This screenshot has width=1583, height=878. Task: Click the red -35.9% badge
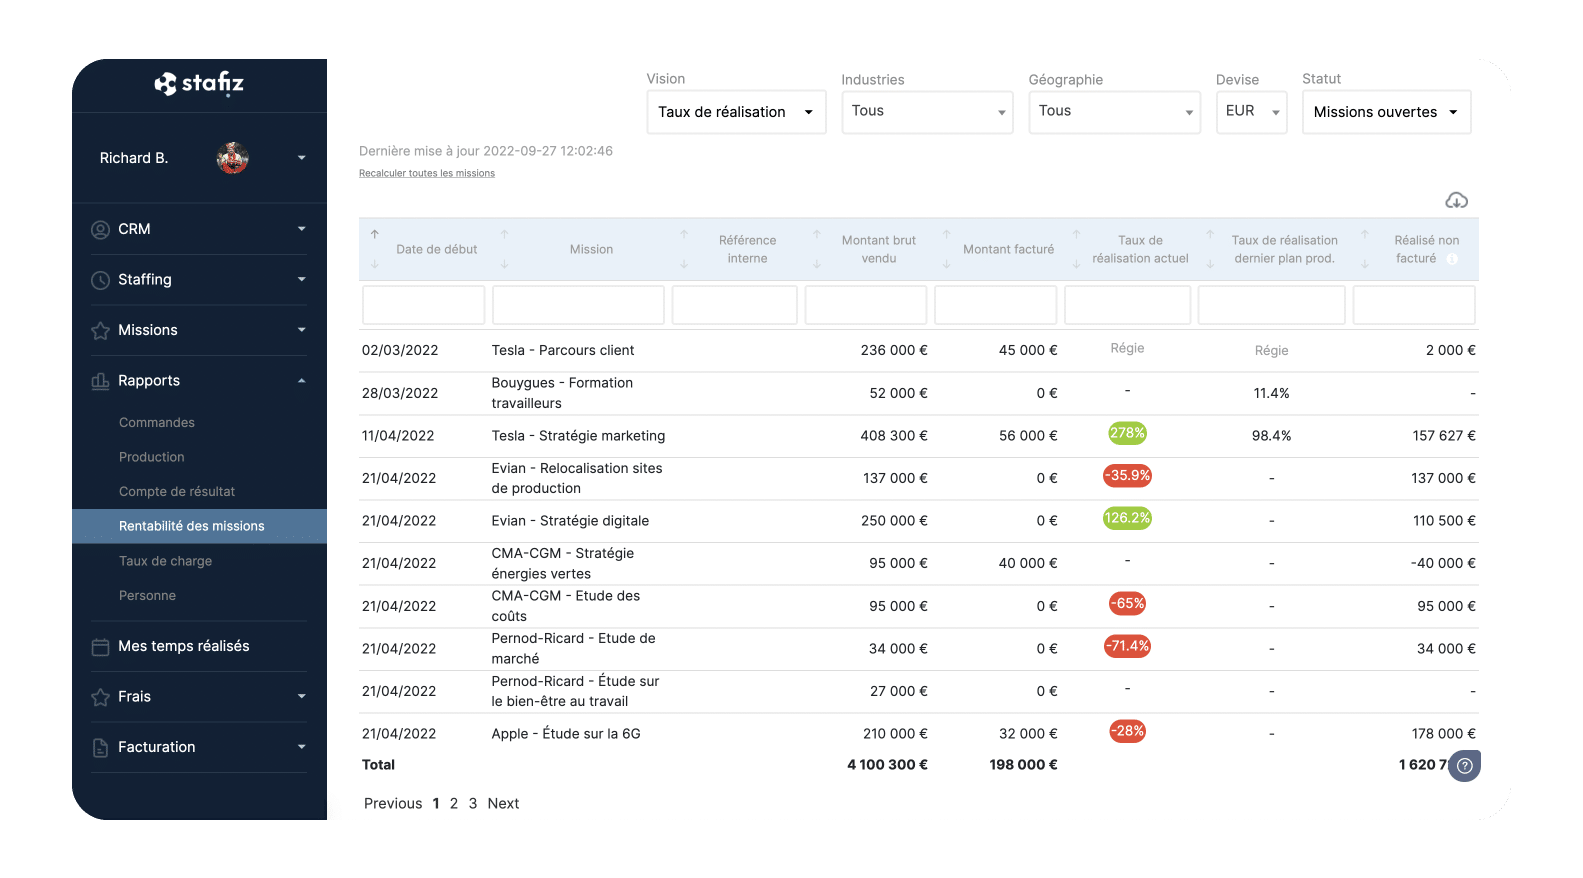pos(1127,476)
